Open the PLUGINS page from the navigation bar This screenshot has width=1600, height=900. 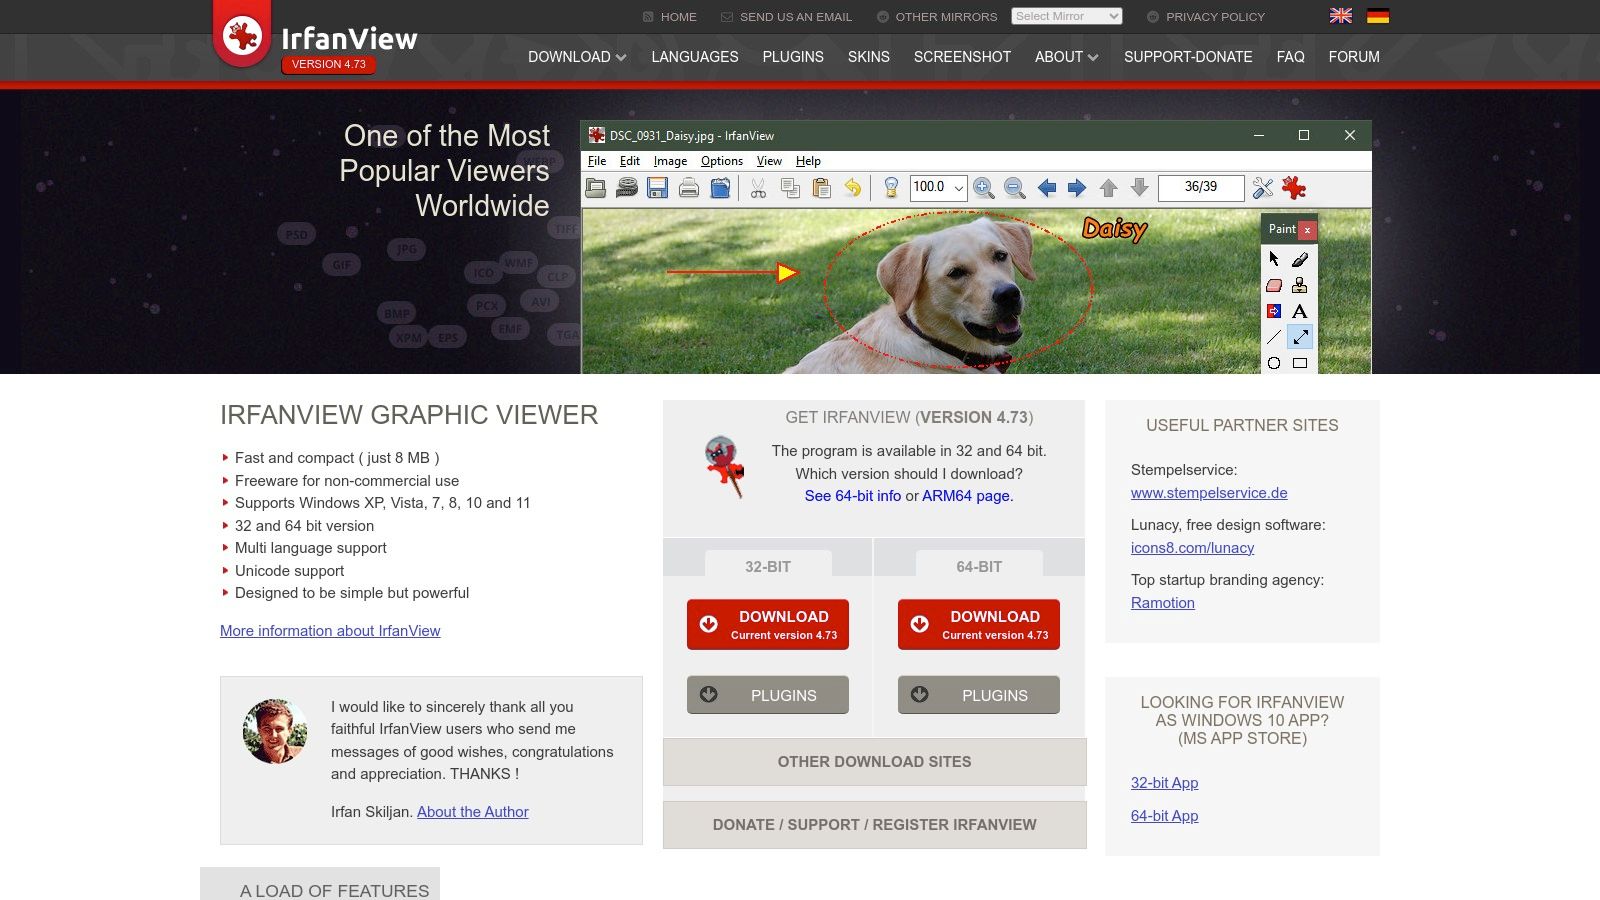[793, 57]
